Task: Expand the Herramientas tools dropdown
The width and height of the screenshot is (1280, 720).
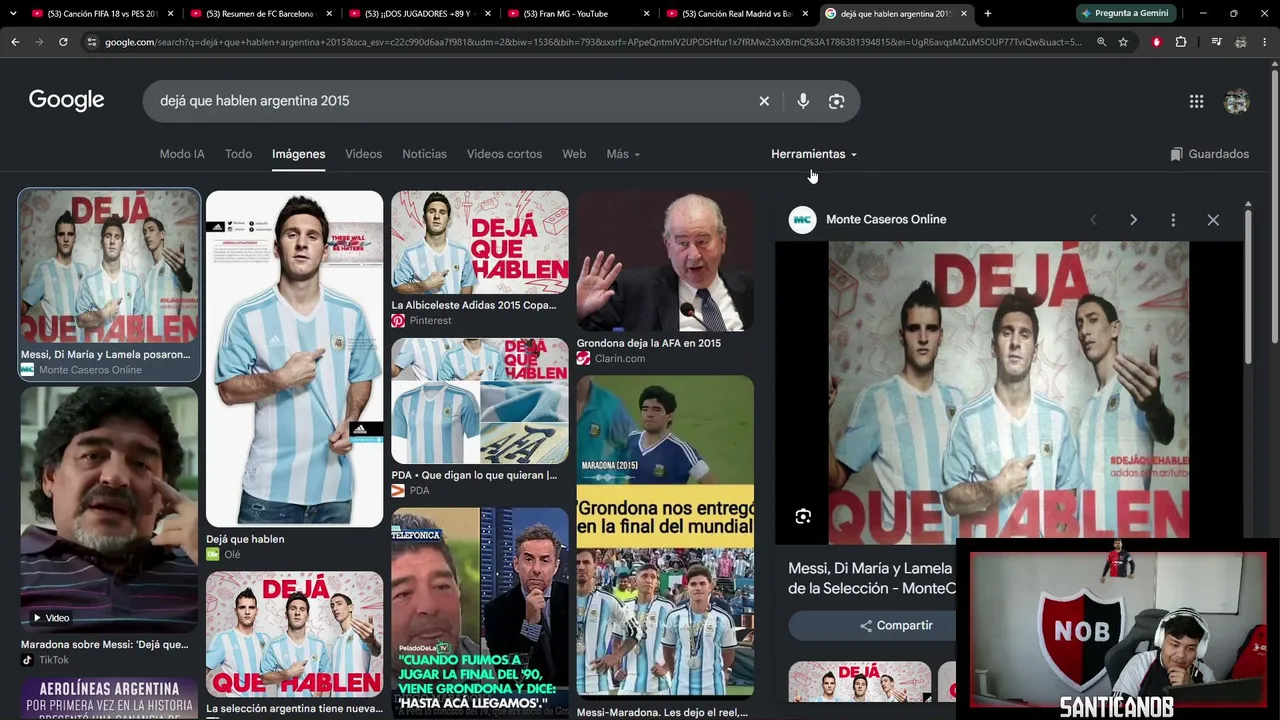Action: coord(814,154)
